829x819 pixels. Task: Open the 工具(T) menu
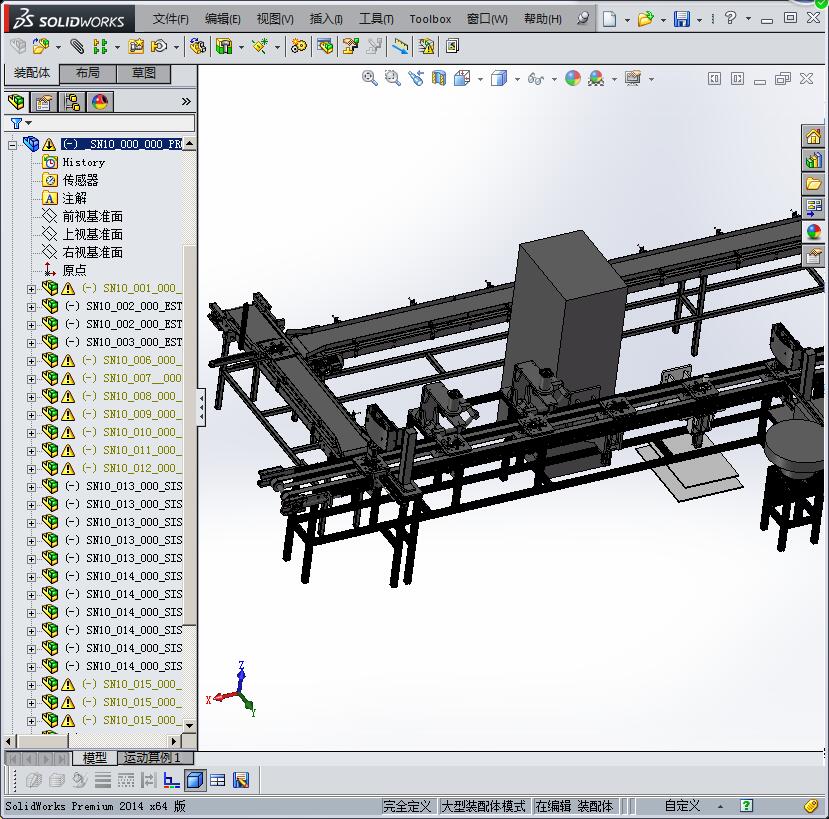376,19
